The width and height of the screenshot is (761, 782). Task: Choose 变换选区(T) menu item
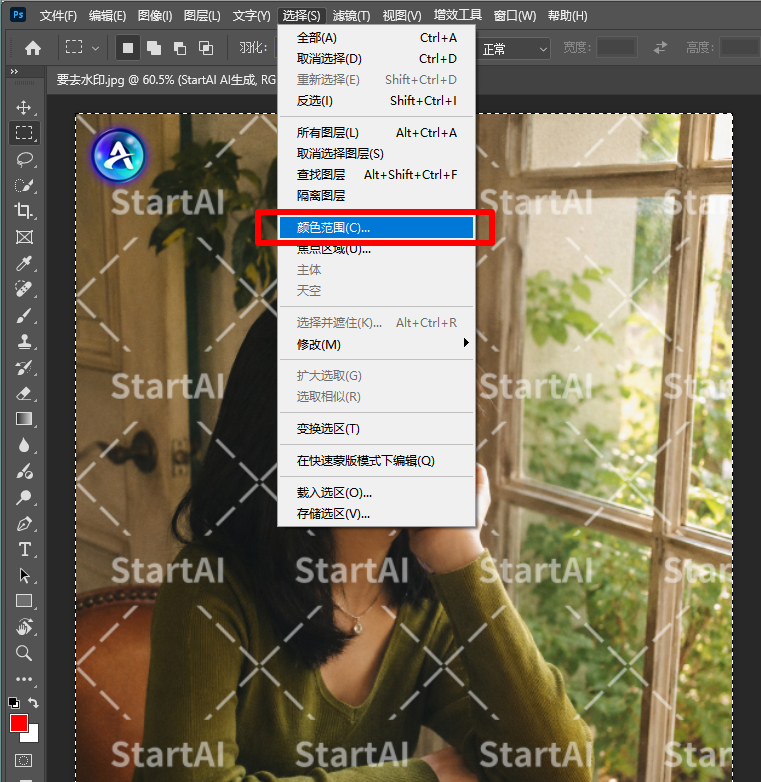(376, 428)
